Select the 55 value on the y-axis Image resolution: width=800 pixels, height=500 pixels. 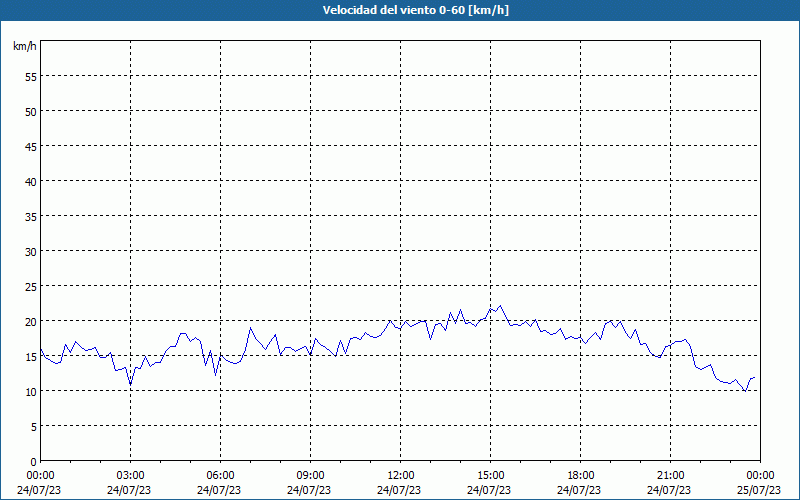click(x=29, y=76)
